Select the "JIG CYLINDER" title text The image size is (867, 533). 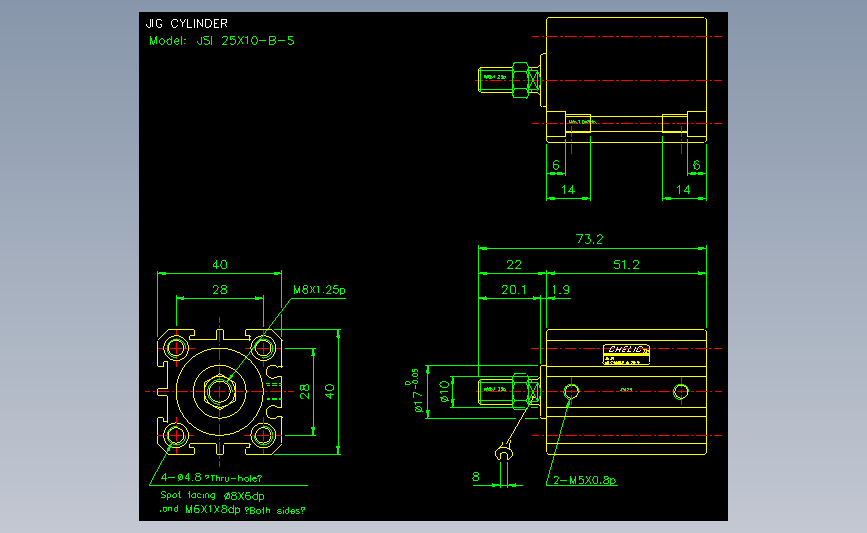pos(186,24)
